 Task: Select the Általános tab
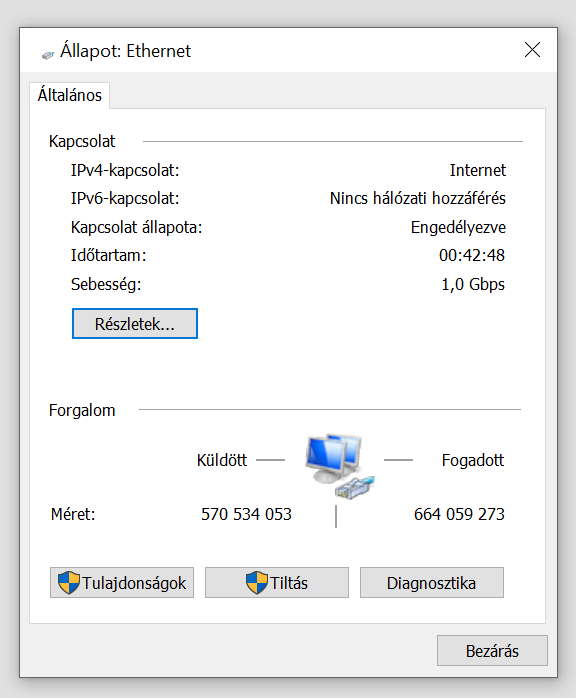pyautogui.click(x=70, y=95)
